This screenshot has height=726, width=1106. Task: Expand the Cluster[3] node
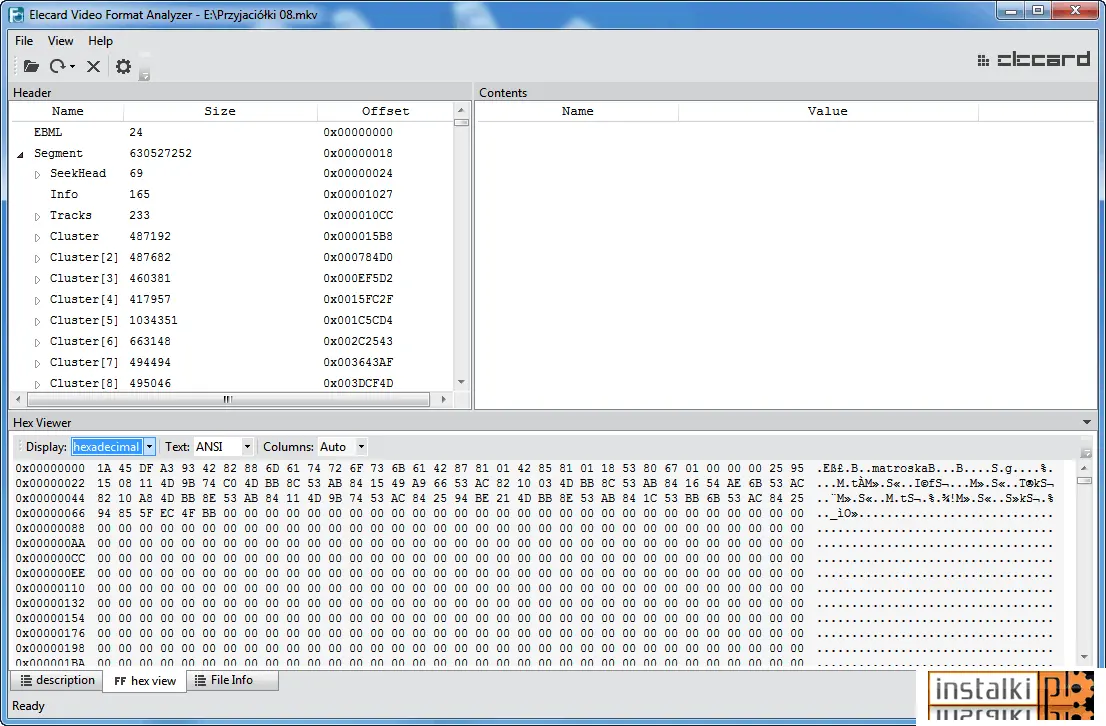(37, 280)
